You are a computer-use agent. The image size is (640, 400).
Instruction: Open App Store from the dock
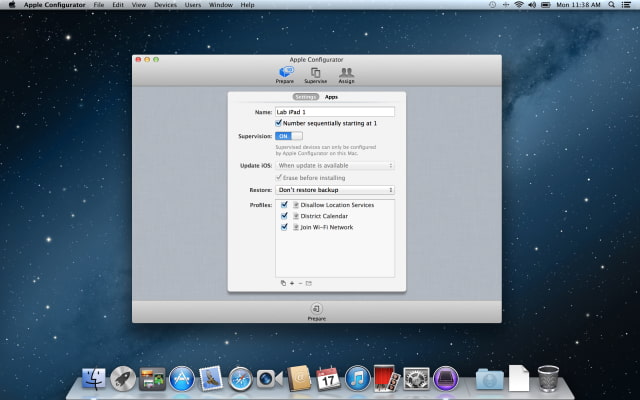click(x=181, y=378)
